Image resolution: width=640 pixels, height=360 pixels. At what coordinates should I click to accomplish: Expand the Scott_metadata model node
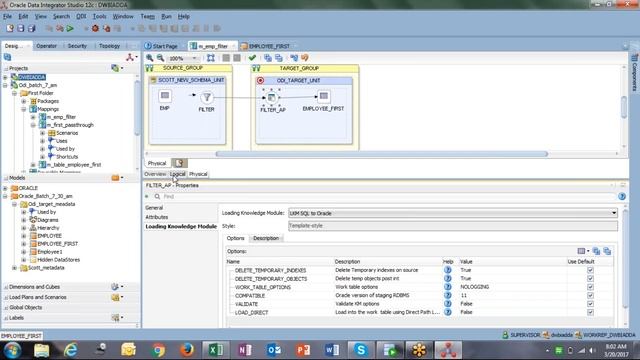(15, 268)
